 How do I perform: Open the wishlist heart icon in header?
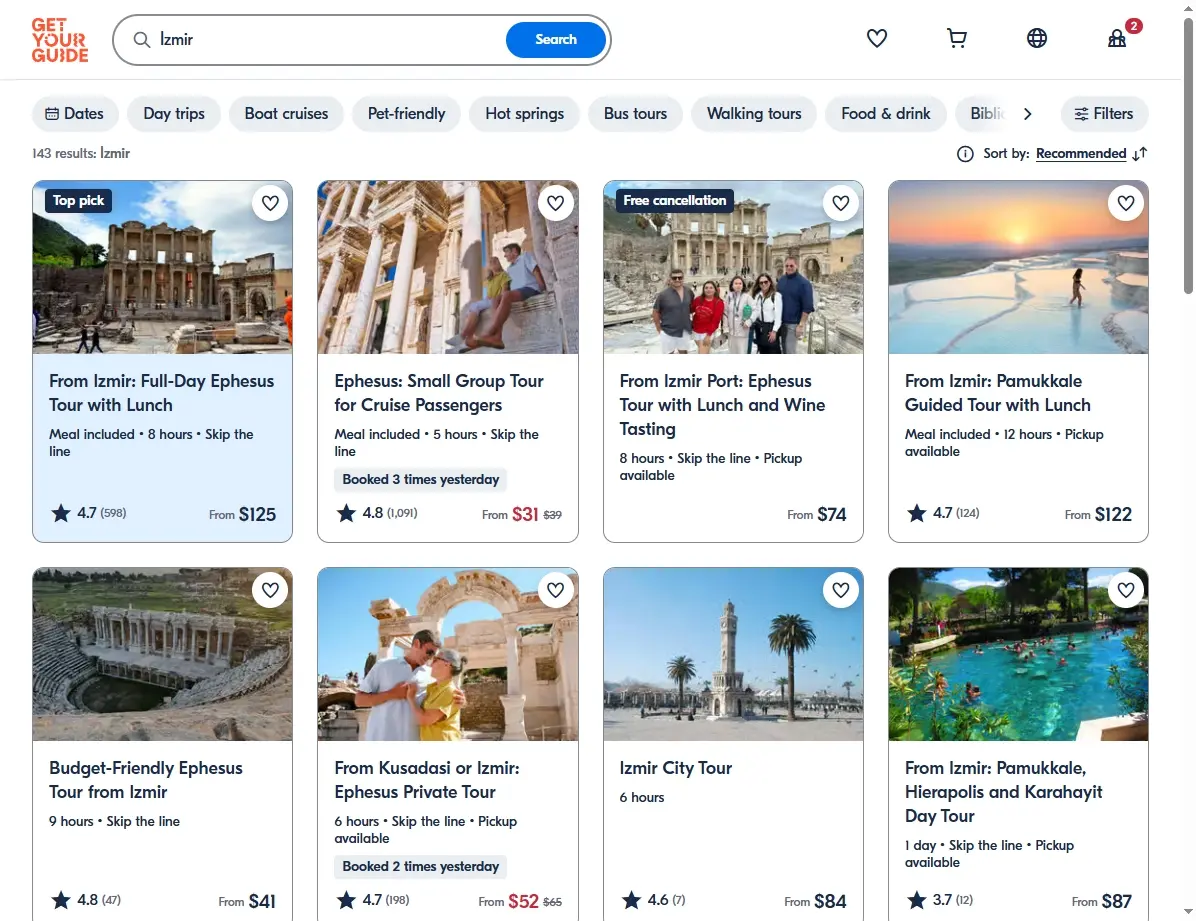pyautogui.click(x=876, y=38)
